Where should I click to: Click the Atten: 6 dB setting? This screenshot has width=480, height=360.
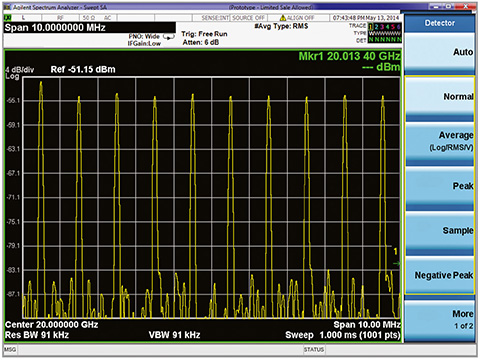coord(201,42)
